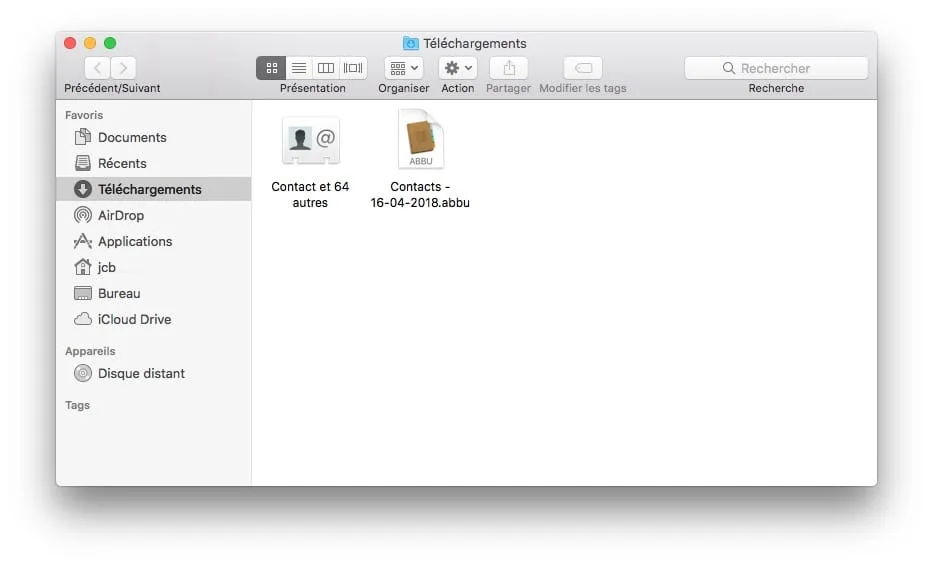Image resolution: width=933 pixels, height=566 pixels.
Task: Click the Documents sidebar icon
Action: (x=83, y=137)
